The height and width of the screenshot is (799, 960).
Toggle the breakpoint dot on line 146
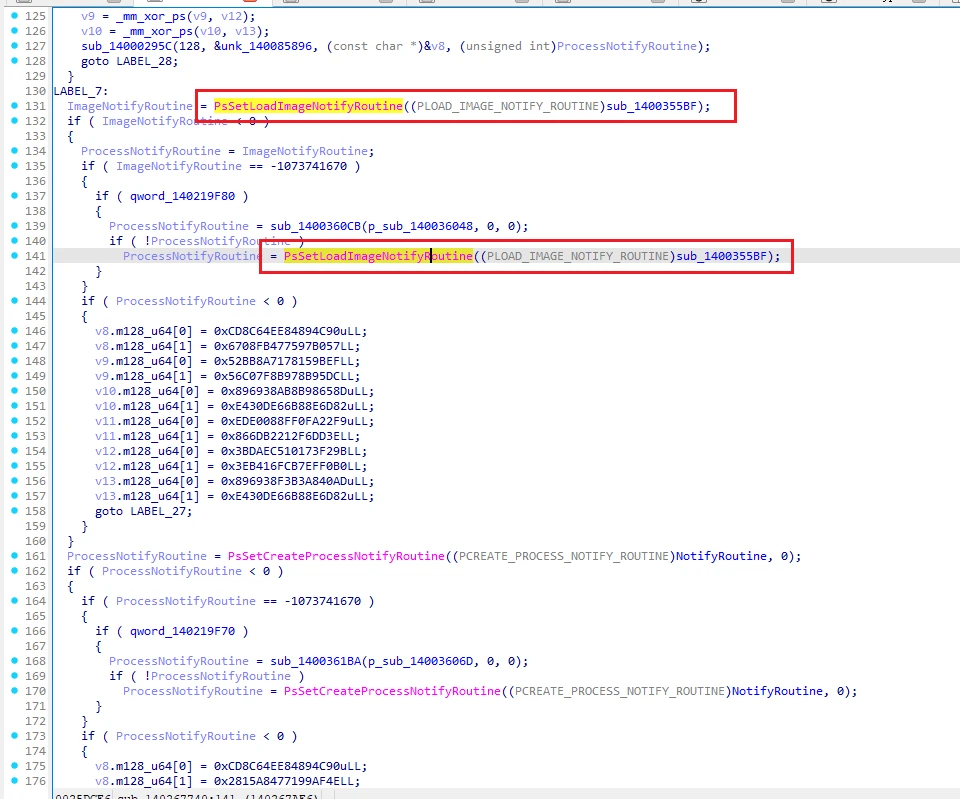pyautogui.click(x=15, y=331)
